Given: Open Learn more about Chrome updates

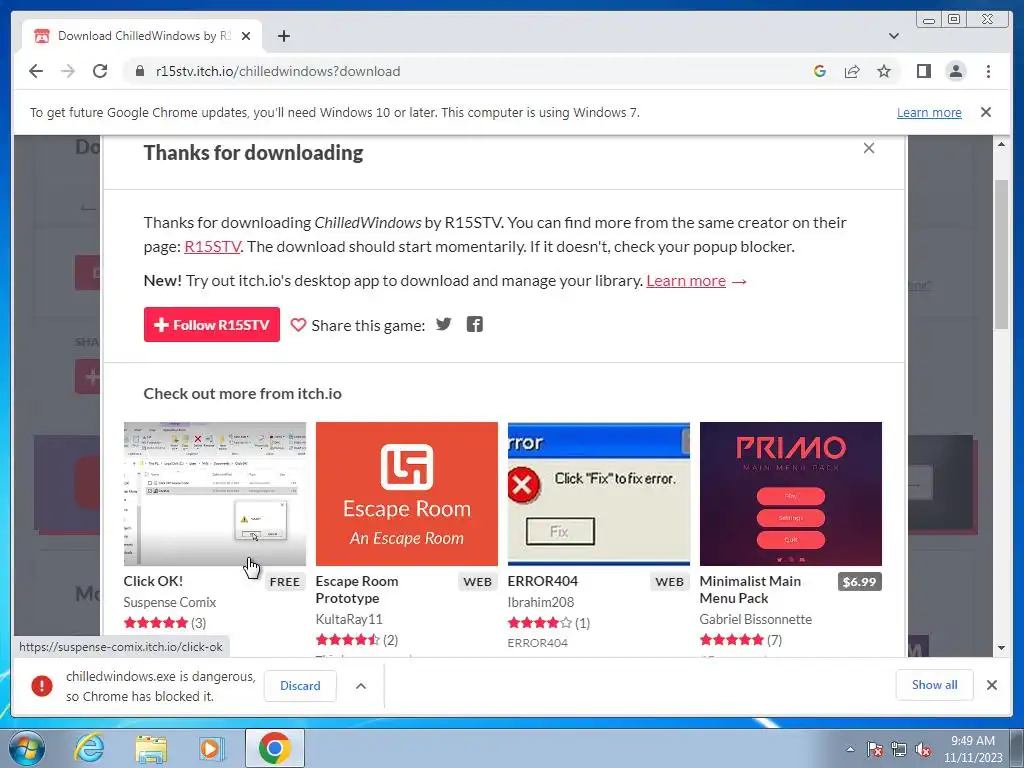Looking at the screenshot, I should coord(929,112).
